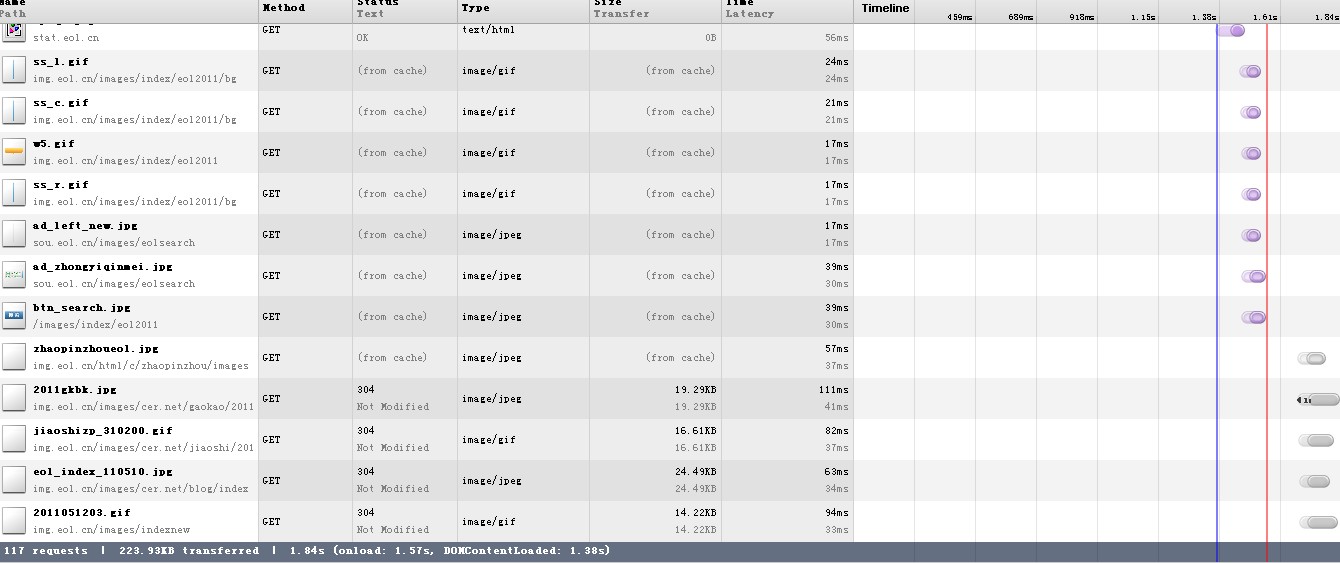Open the 2011051203.gif request name
The image size is (1340, 563).
point(81,513)
